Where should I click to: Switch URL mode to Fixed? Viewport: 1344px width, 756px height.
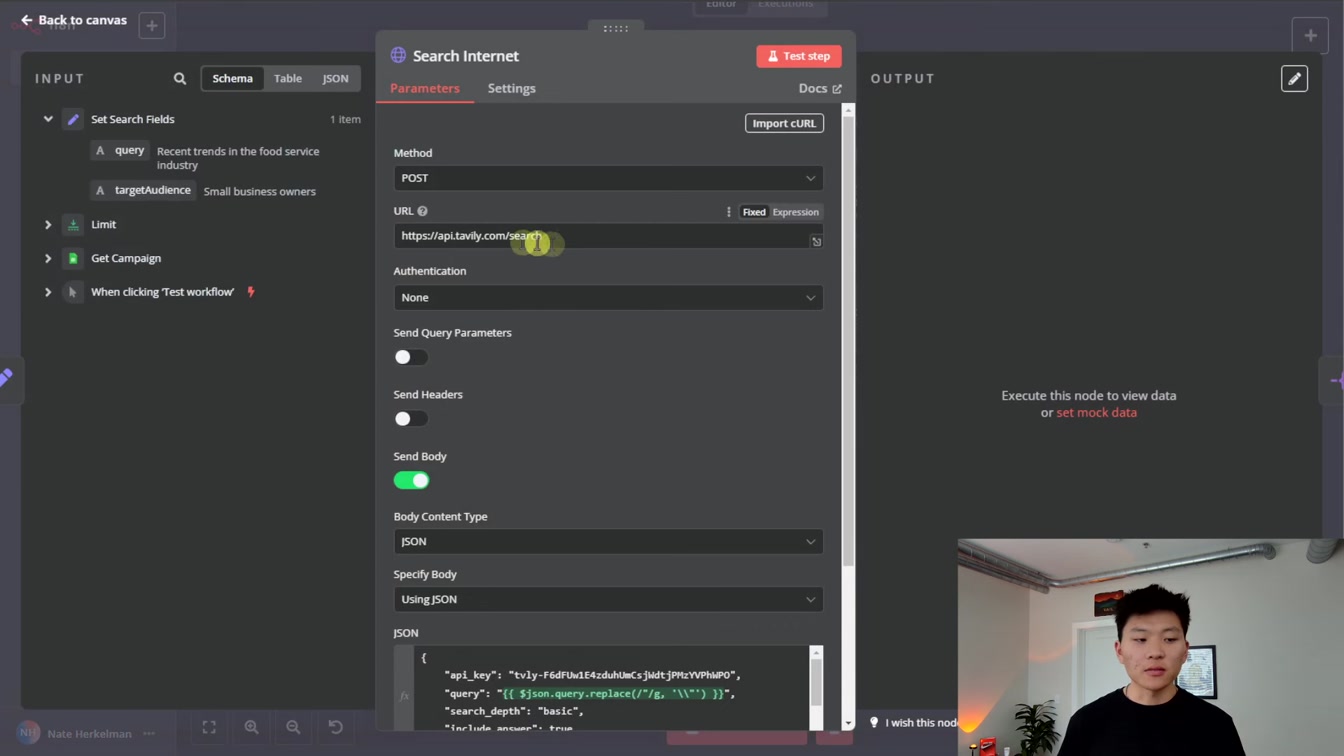click(754, 212)
